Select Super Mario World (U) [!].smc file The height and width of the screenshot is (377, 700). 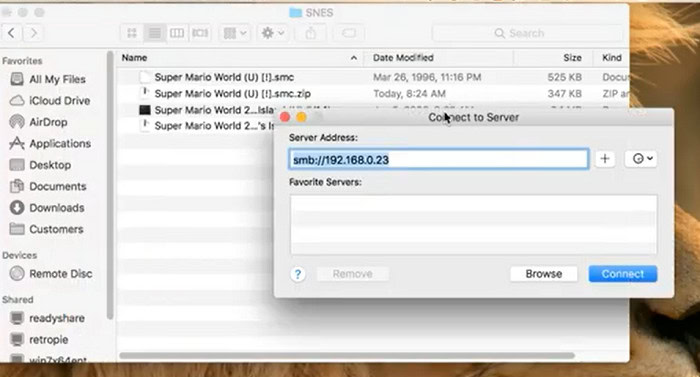click(x=224, y=77)
